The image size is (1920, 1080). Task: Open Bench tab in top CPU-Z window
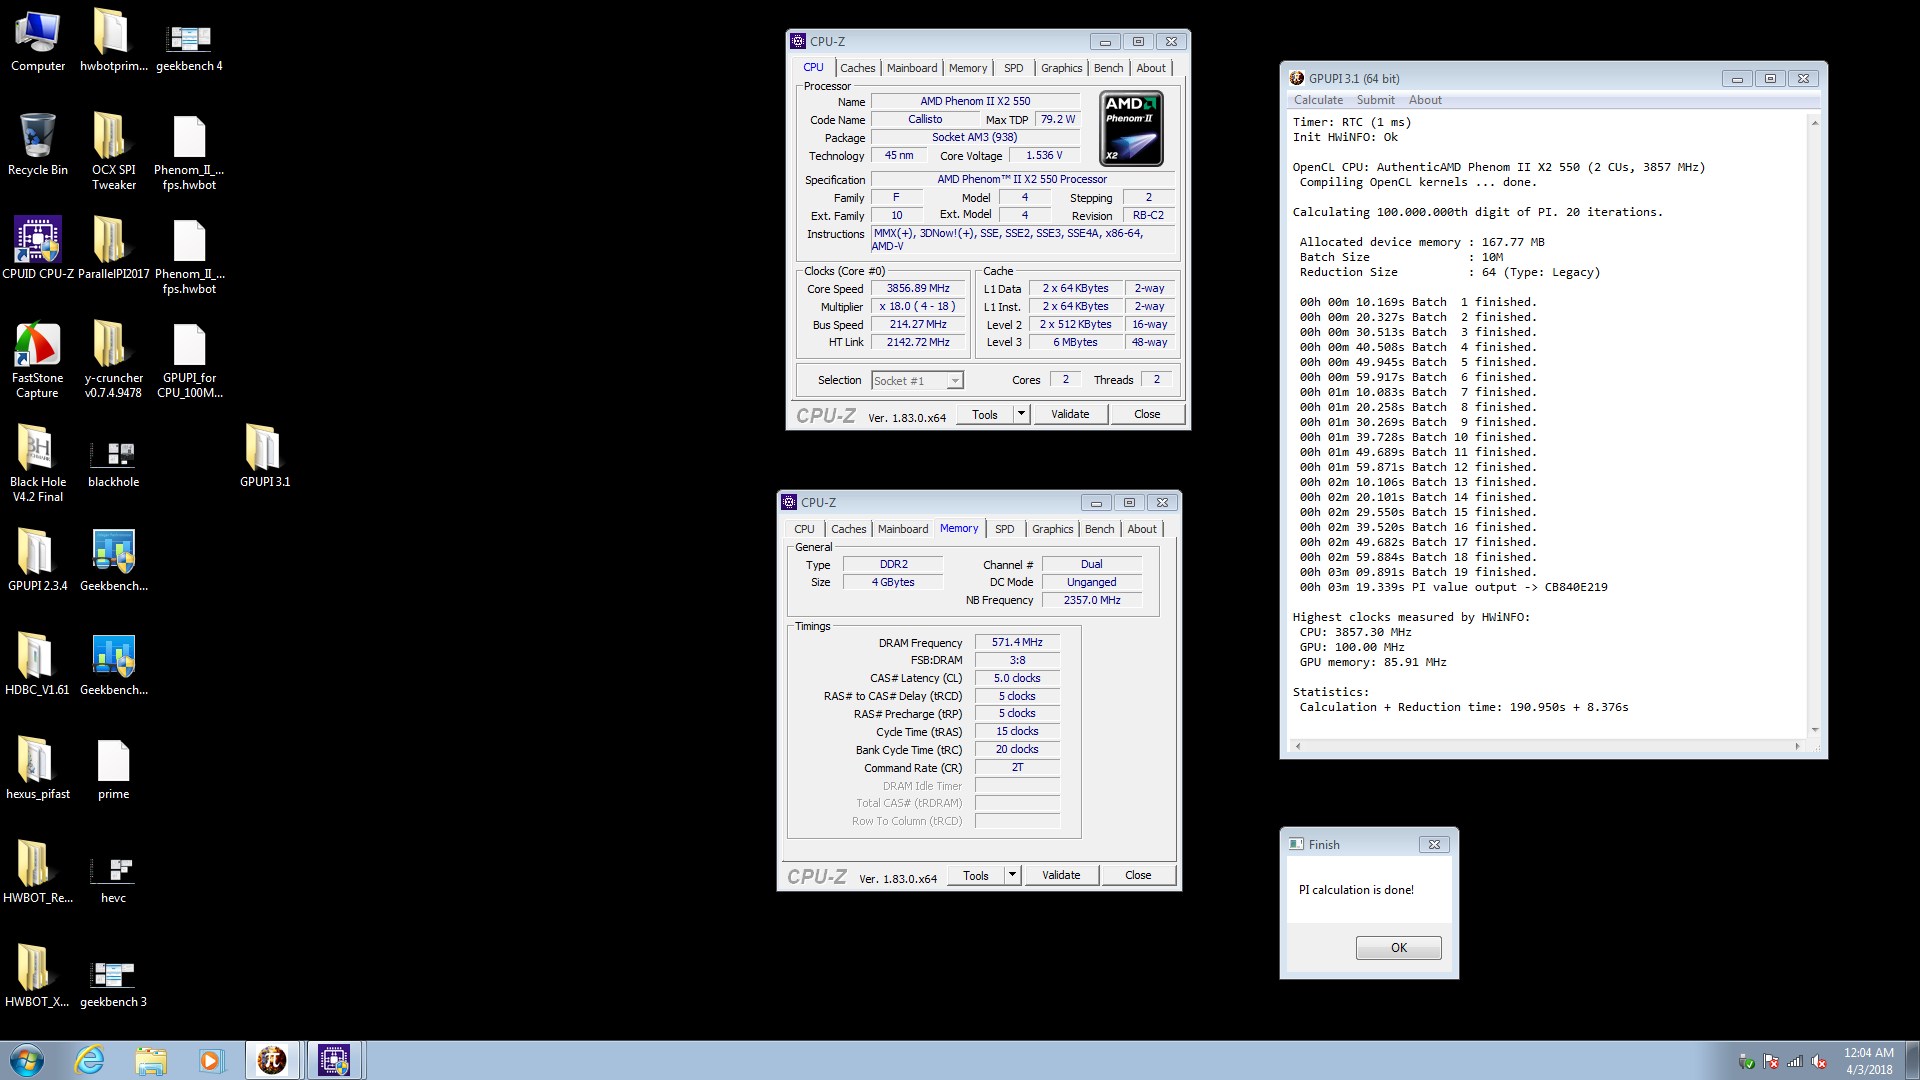[1108, 68]
